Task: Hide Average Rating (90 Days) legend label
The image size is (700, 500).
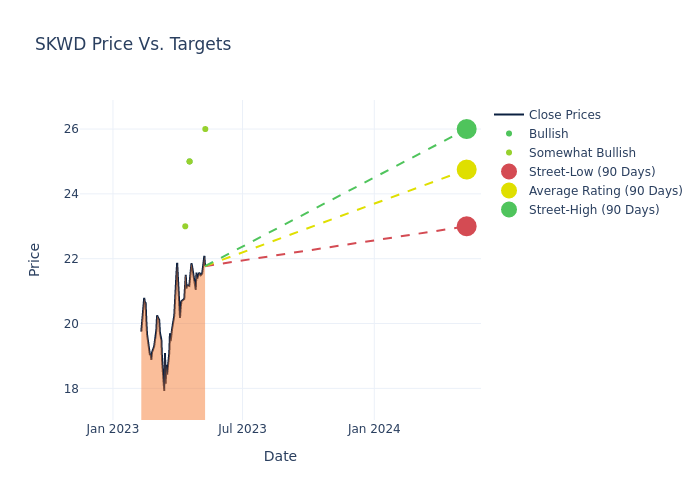Action: click(605, 191)
